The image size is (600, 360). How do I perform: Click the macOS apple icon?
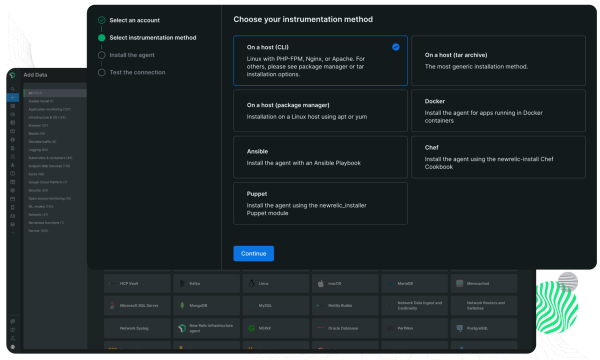pos(321,283)
